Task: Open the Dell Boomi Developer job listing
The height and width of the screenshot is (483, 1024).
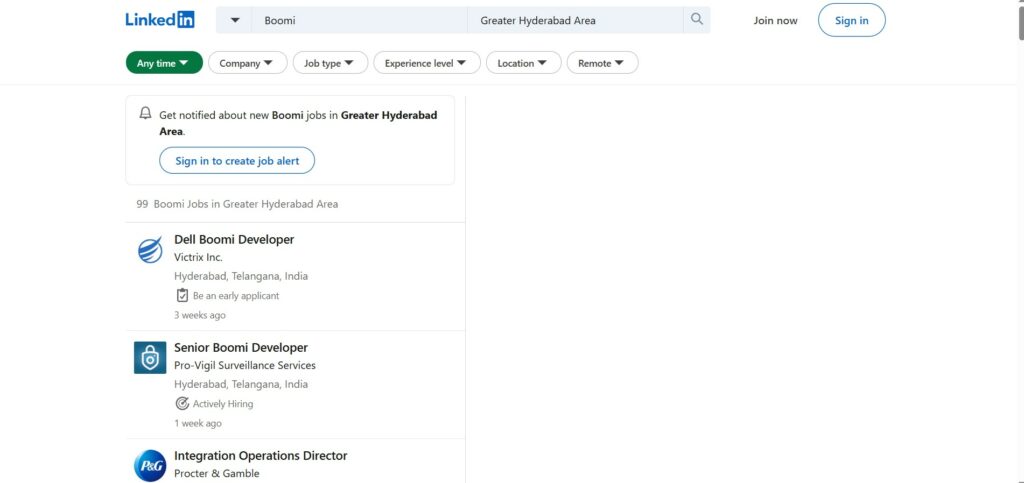Action: tap(234, 239)
